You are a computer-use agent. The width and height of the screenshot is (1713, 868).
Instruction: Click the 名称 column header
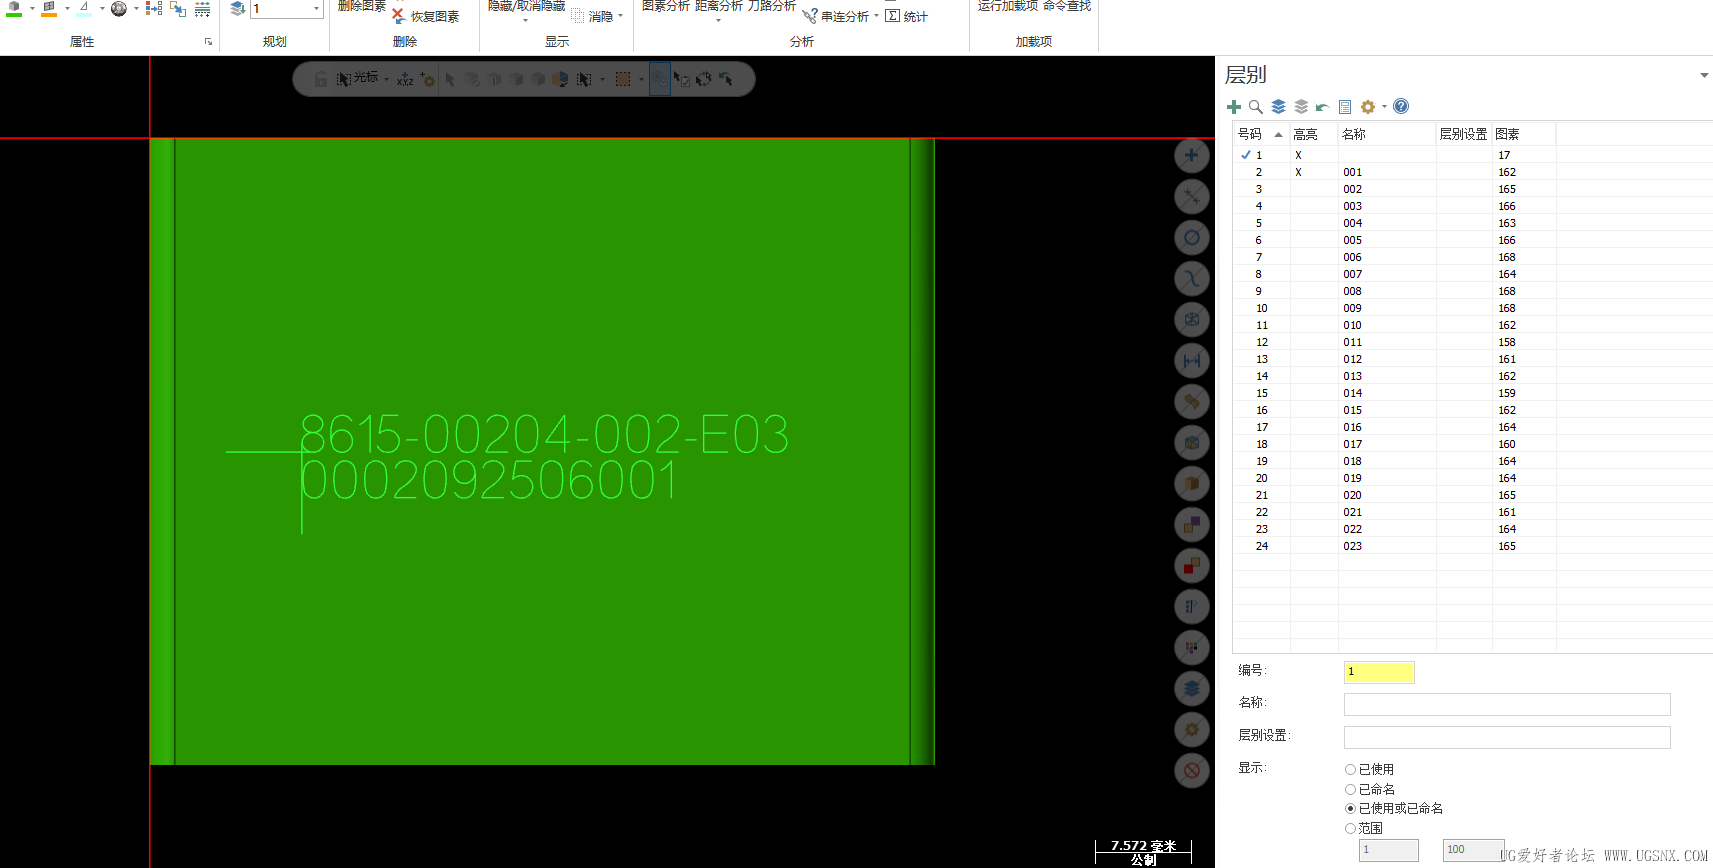click(x=1387, y=134)
